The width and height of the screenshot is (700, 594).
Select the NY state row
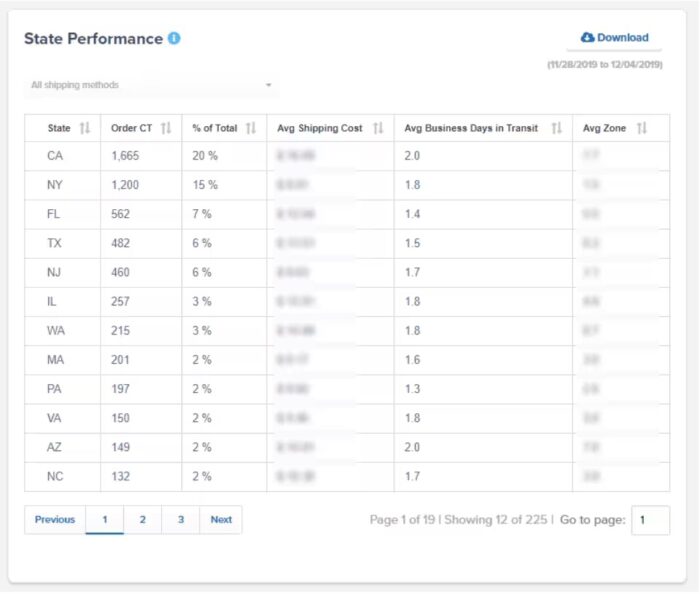pyautogui.click(x=55, y=185)
